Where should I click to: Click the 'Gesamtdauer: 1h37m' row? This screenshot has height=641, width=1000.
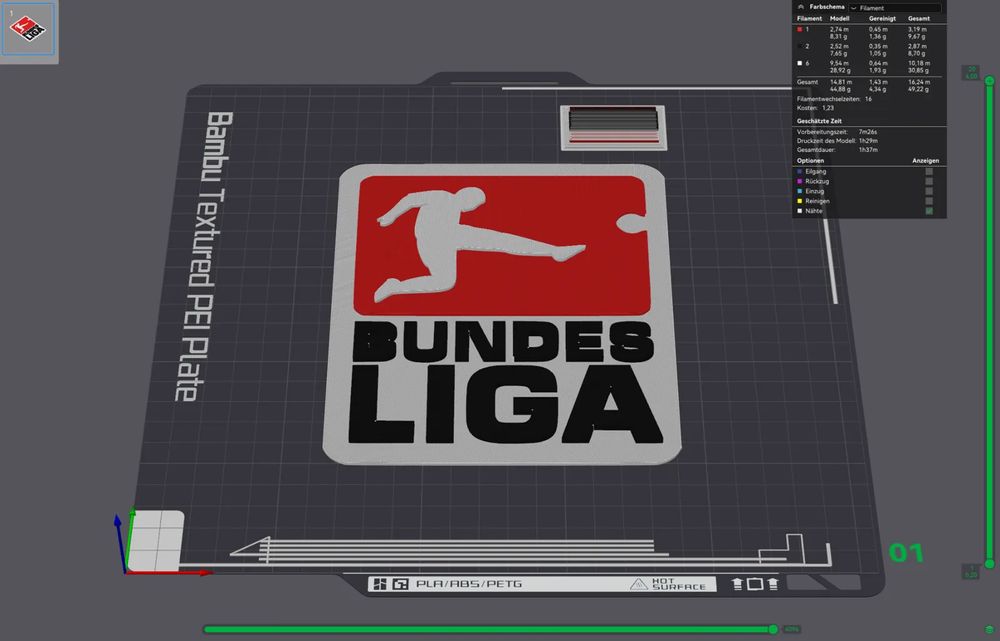click(837, 150)
